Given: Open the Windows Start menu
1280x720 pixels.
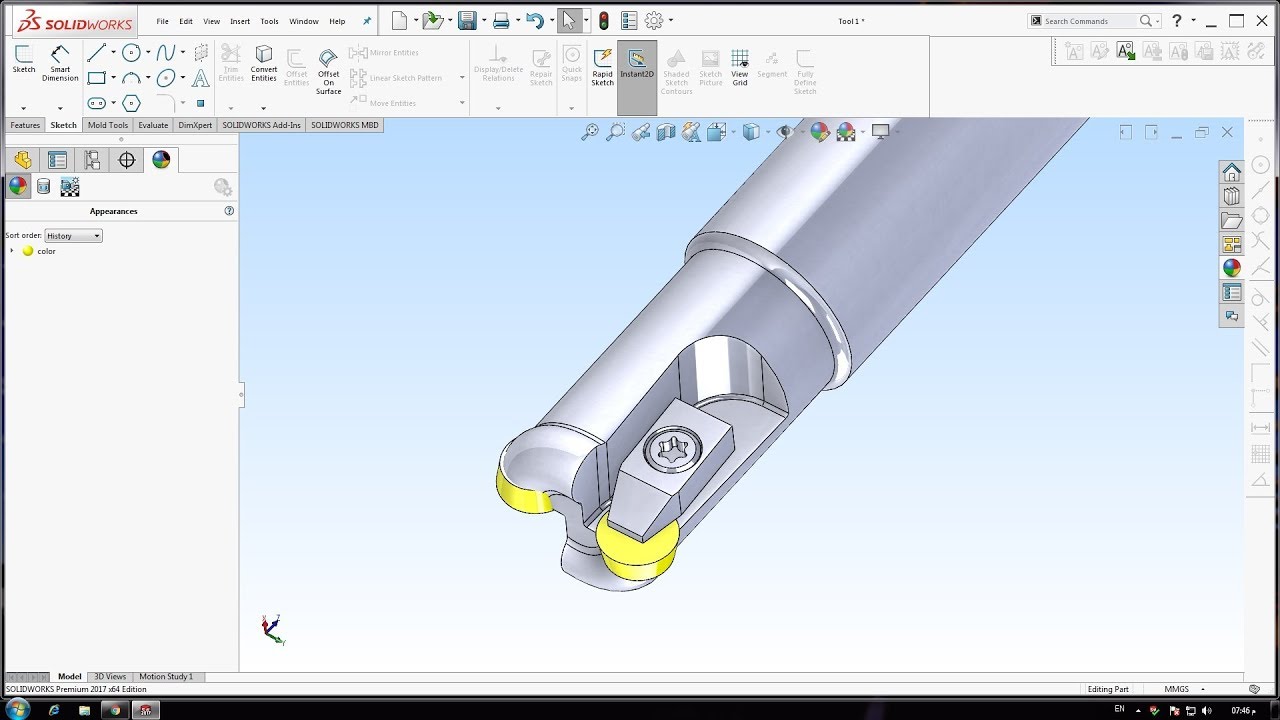Looking at the screenshot, I should click(17, 709).
